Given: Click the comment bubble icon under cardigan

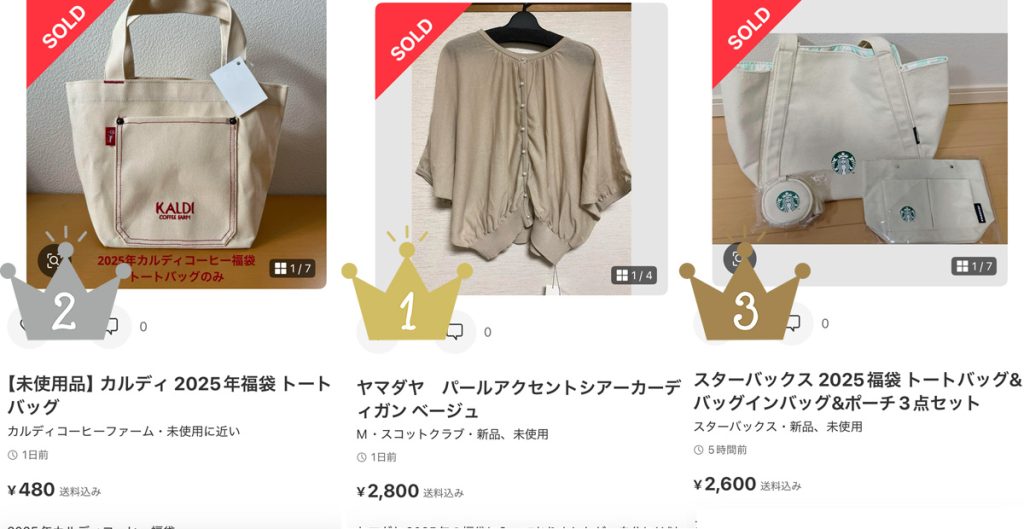Looking at the screenshot, I should tap(455, 332).
